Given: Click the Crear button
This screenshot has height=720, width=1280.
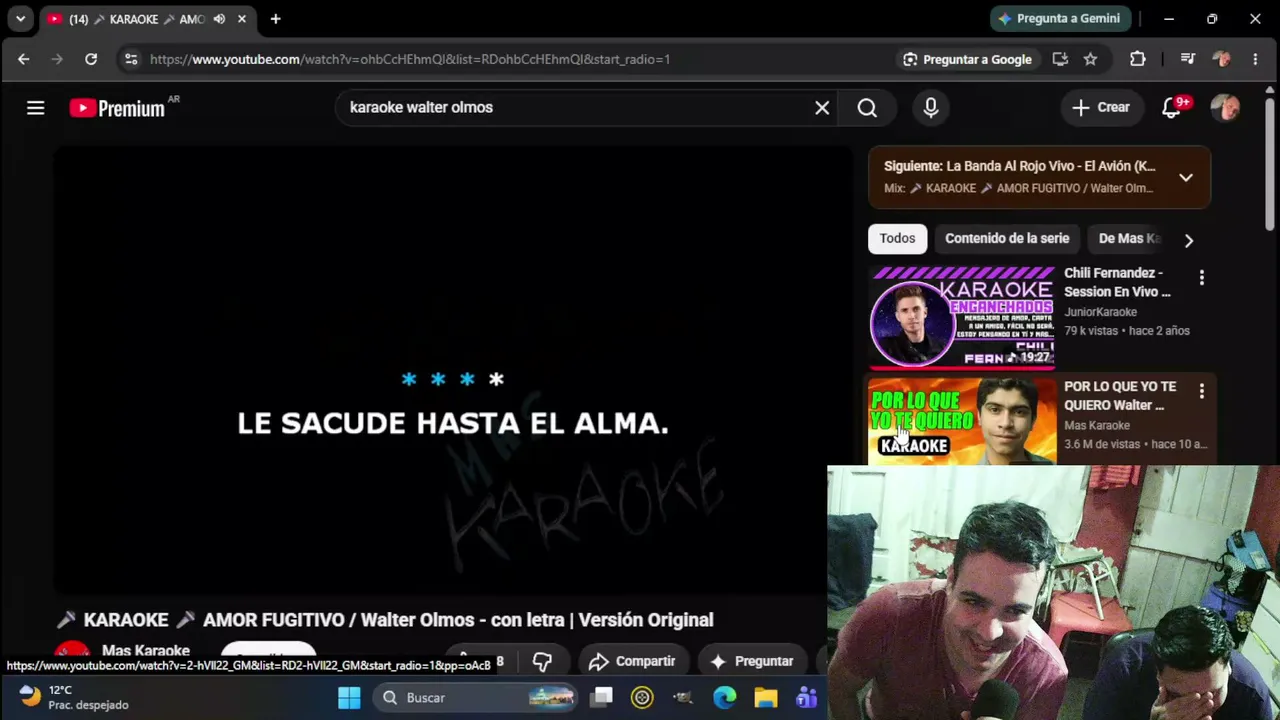Looking at the screenshot, I should (1101, 108).
